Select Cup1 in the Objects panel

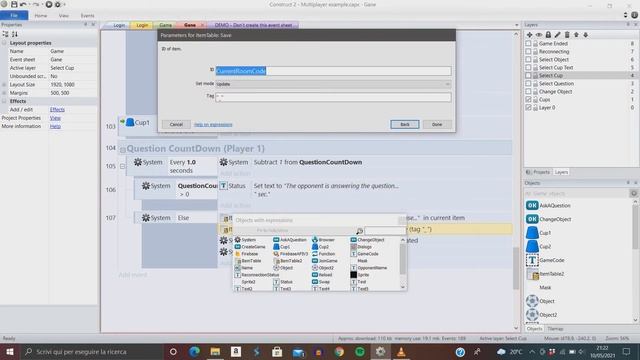(538, 233)
